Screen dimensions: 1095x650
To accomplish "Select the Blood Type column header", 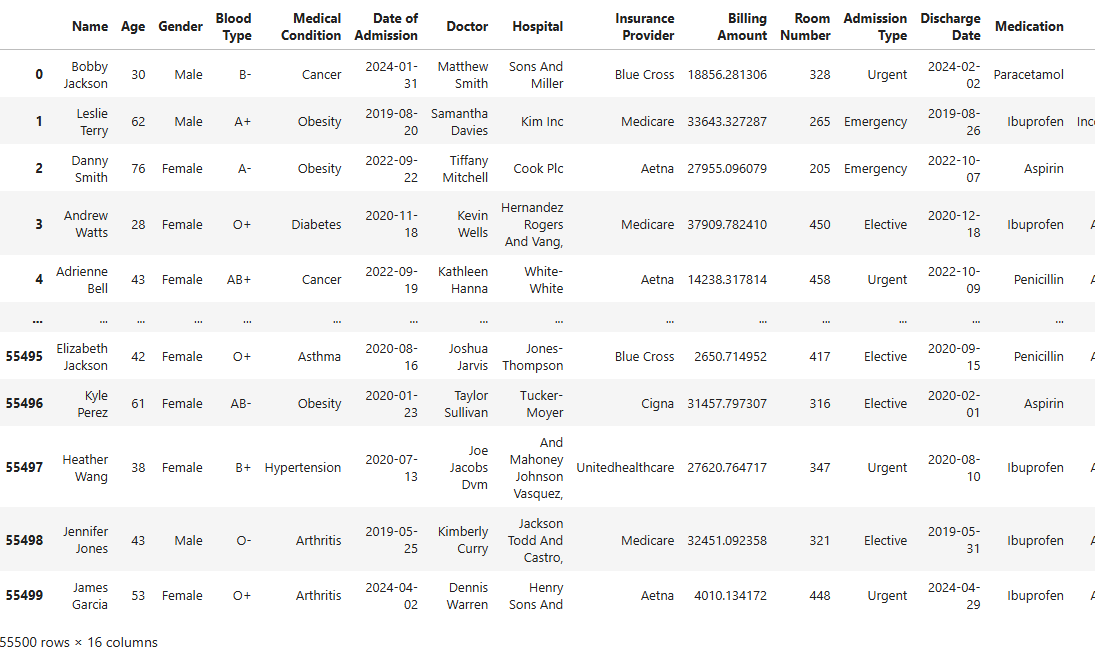I will coord(233,27).
